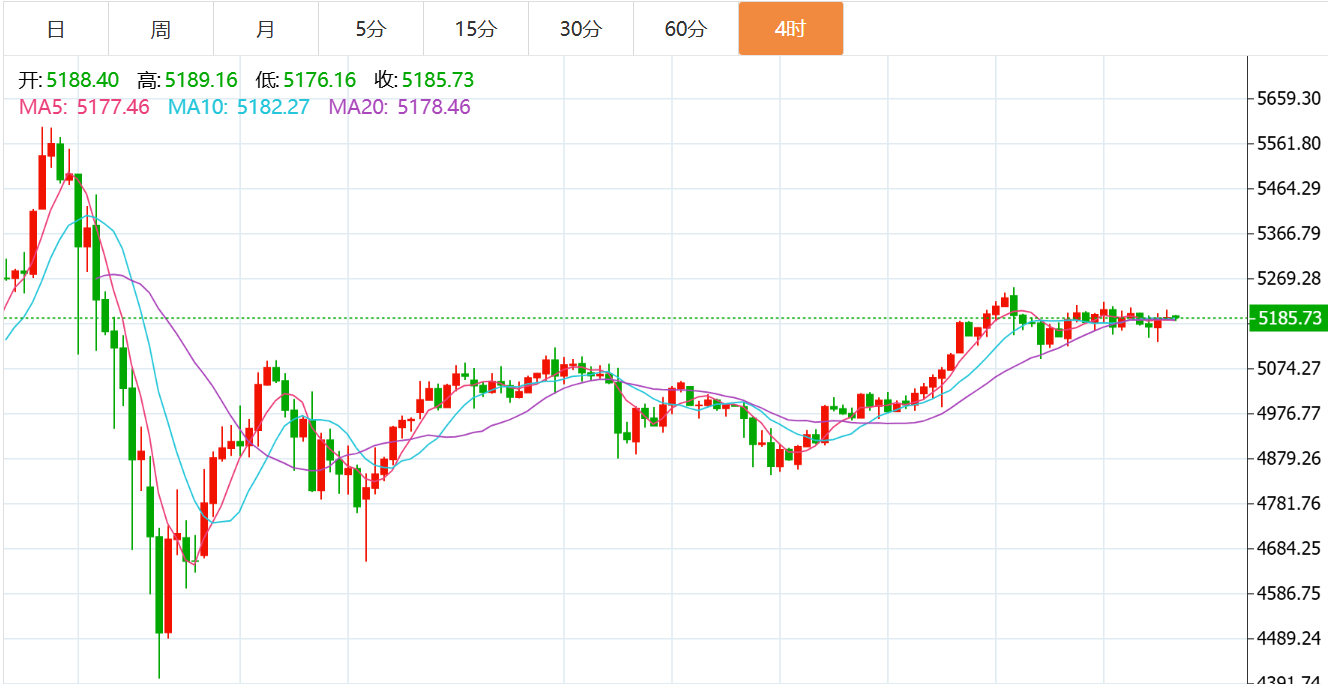Click the MA10 value 5182.27 label
This screenshot has width=1328, height=684.
click(239, 106)
